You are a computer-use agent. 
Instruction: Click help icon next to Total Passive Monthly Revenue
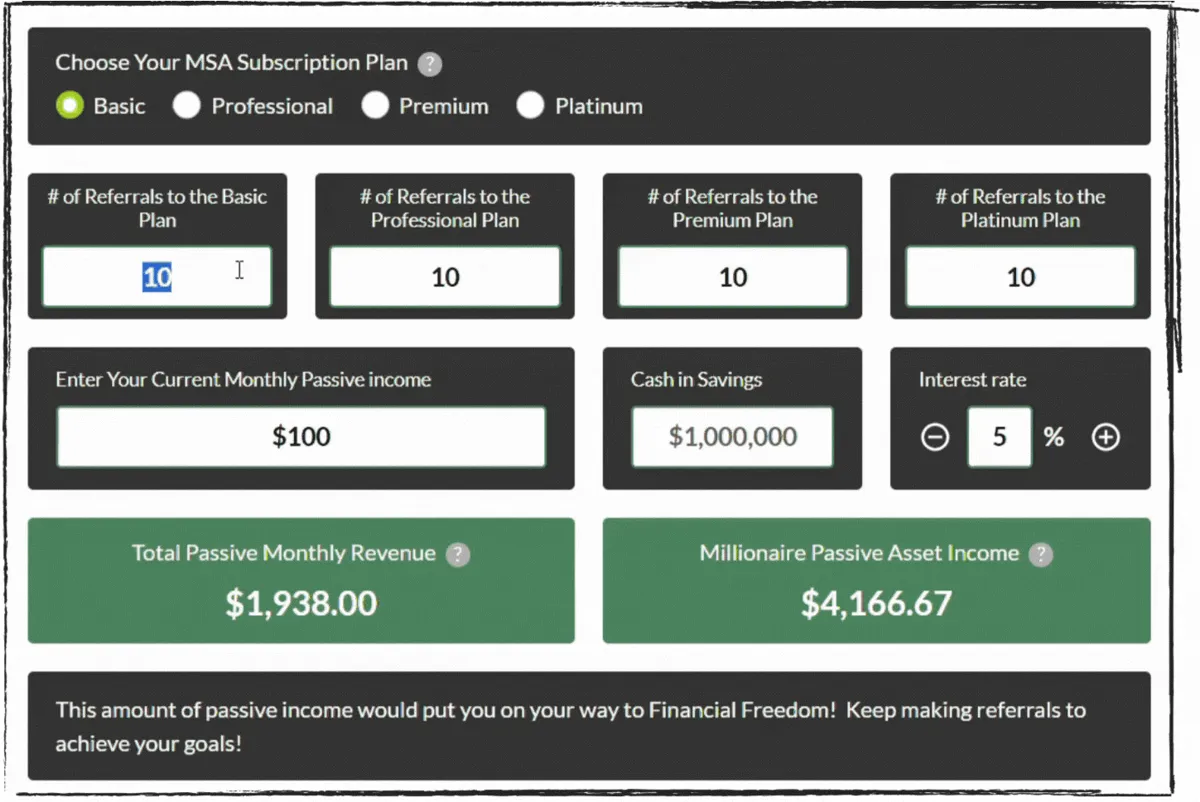click(x=457, y=555)
